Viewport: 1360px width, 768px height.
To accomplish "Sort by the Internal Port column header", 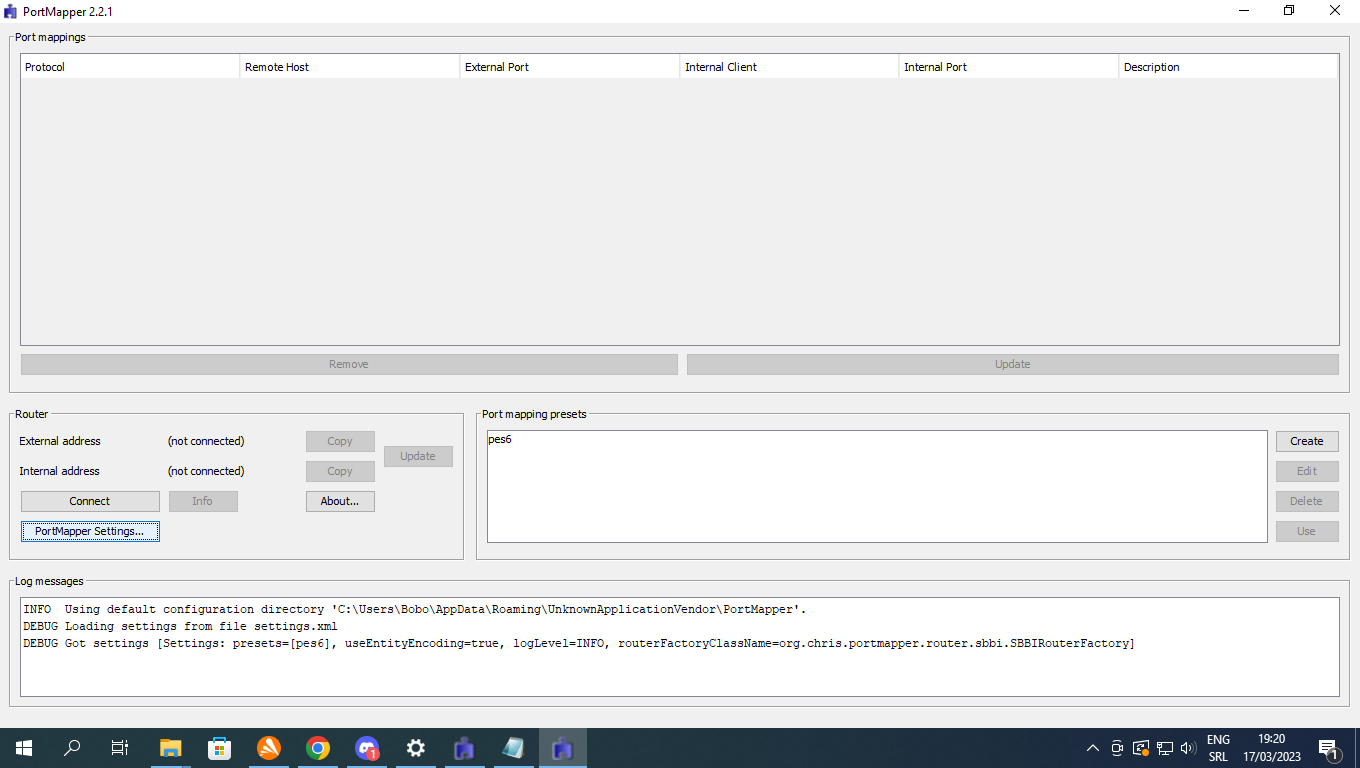I will 1008,67.
